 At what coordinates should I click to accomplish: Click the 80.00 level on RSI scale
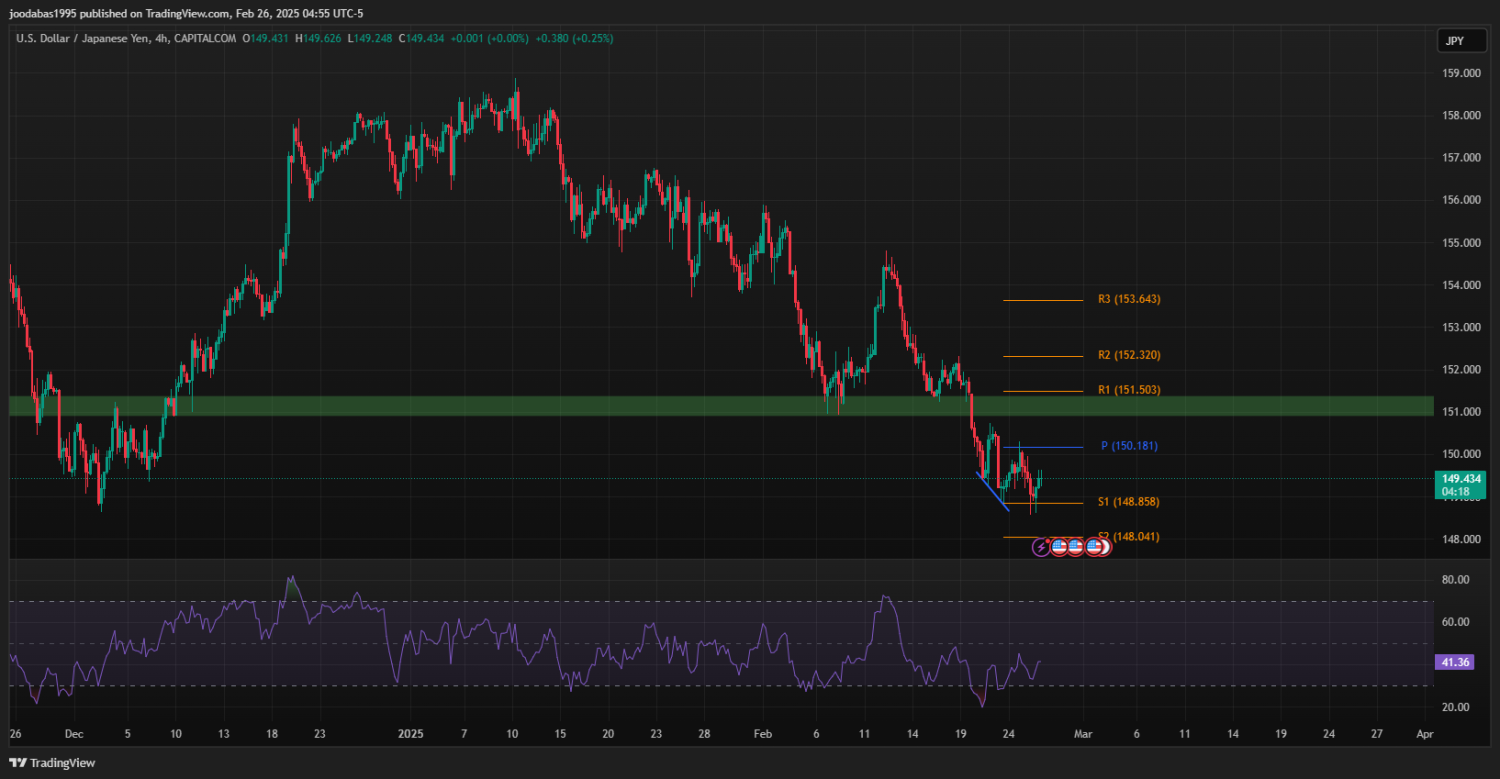[1456, 580]
